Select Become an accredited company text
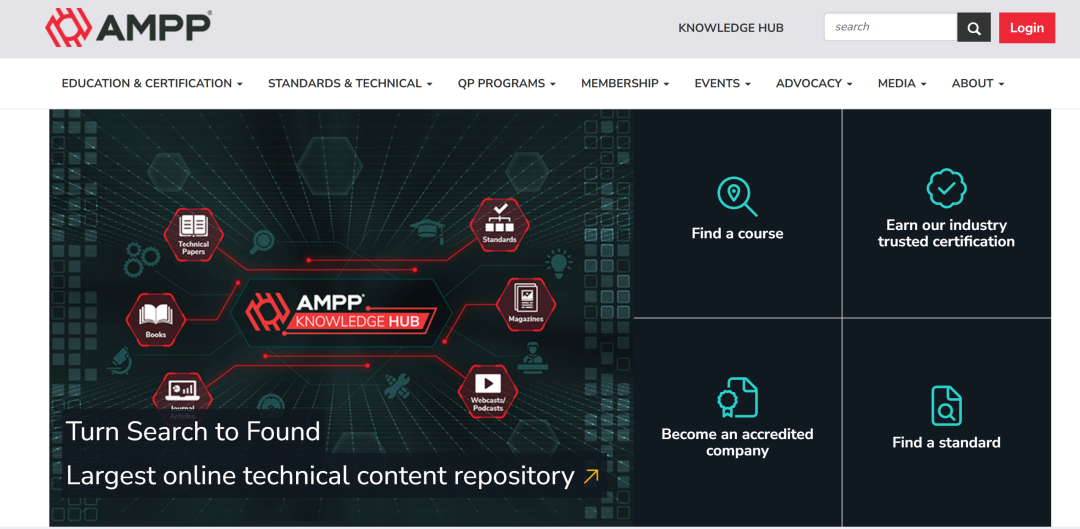The image size is (1080, 529). tap(737, 443)
